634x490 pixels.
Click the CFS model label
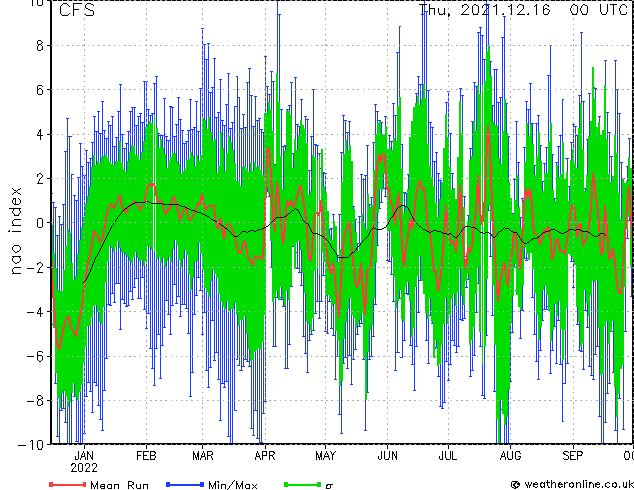tap(77, 10)
